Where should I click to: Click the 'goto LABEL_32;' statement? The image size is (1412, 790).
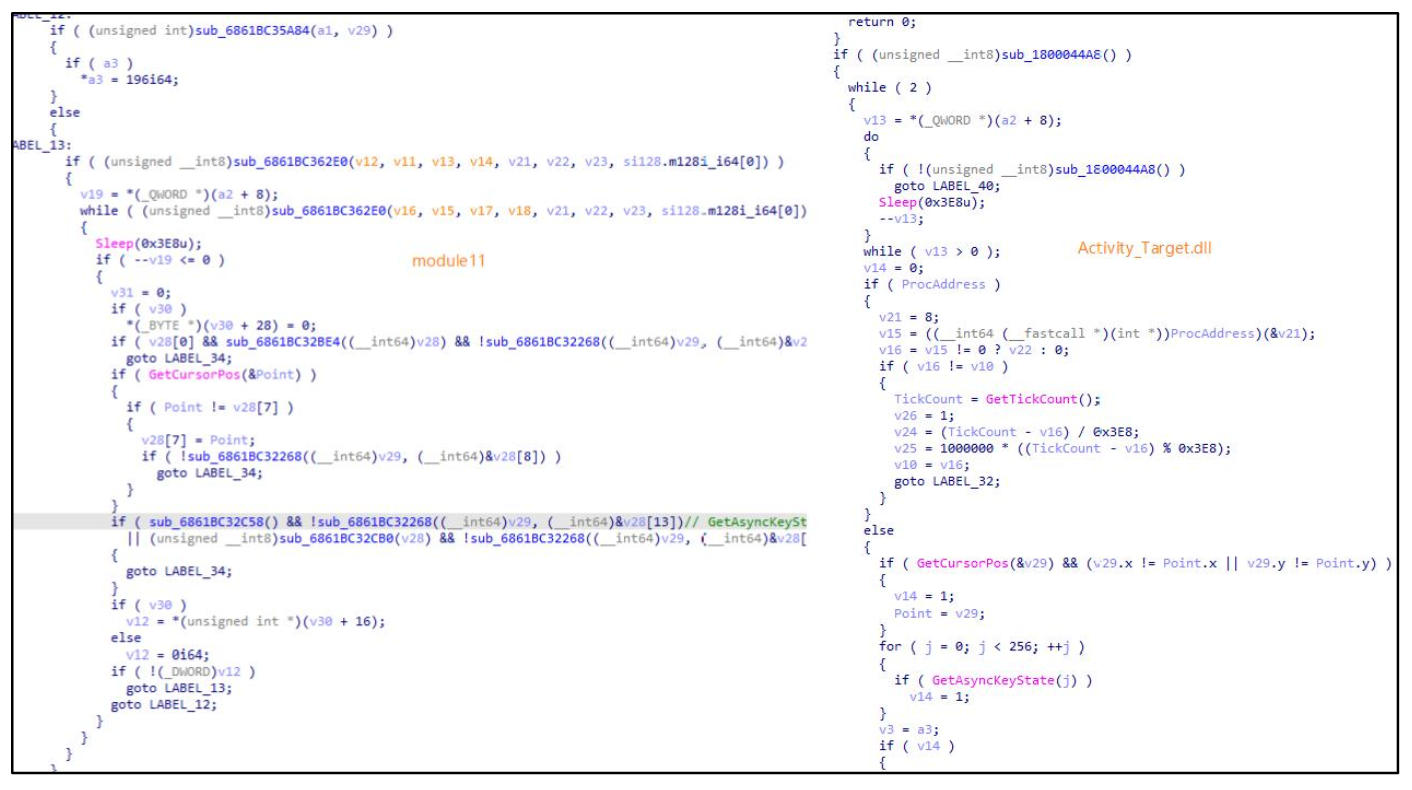(945, 481)
